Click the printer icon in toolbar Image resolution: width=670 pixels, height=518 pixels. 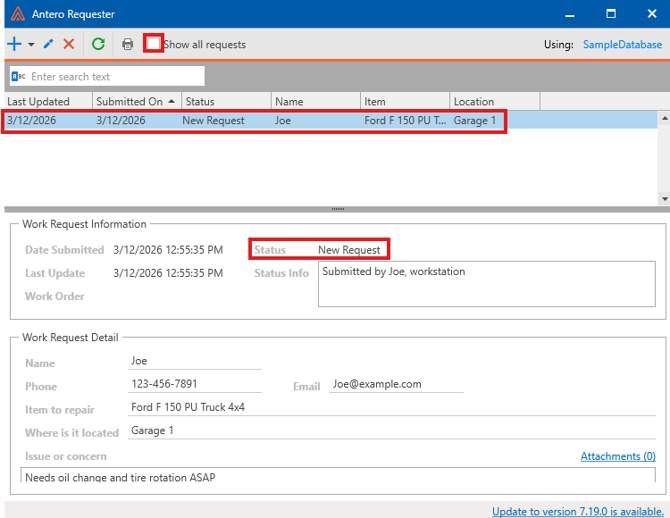pos(127,44)
